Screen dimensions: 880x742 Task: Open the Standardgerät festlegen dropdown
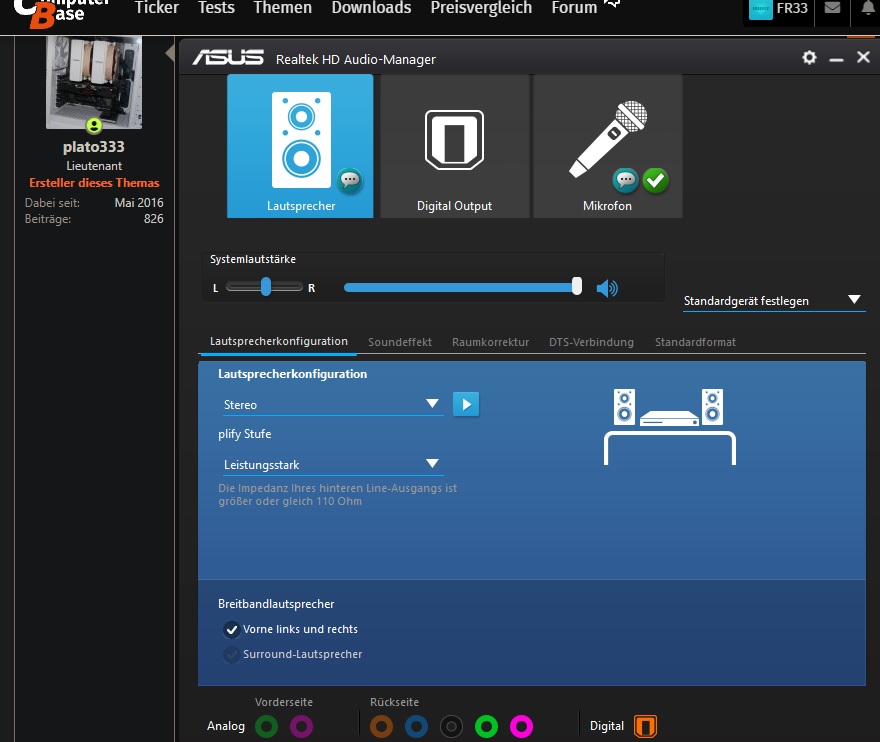(x=773, y=301)
